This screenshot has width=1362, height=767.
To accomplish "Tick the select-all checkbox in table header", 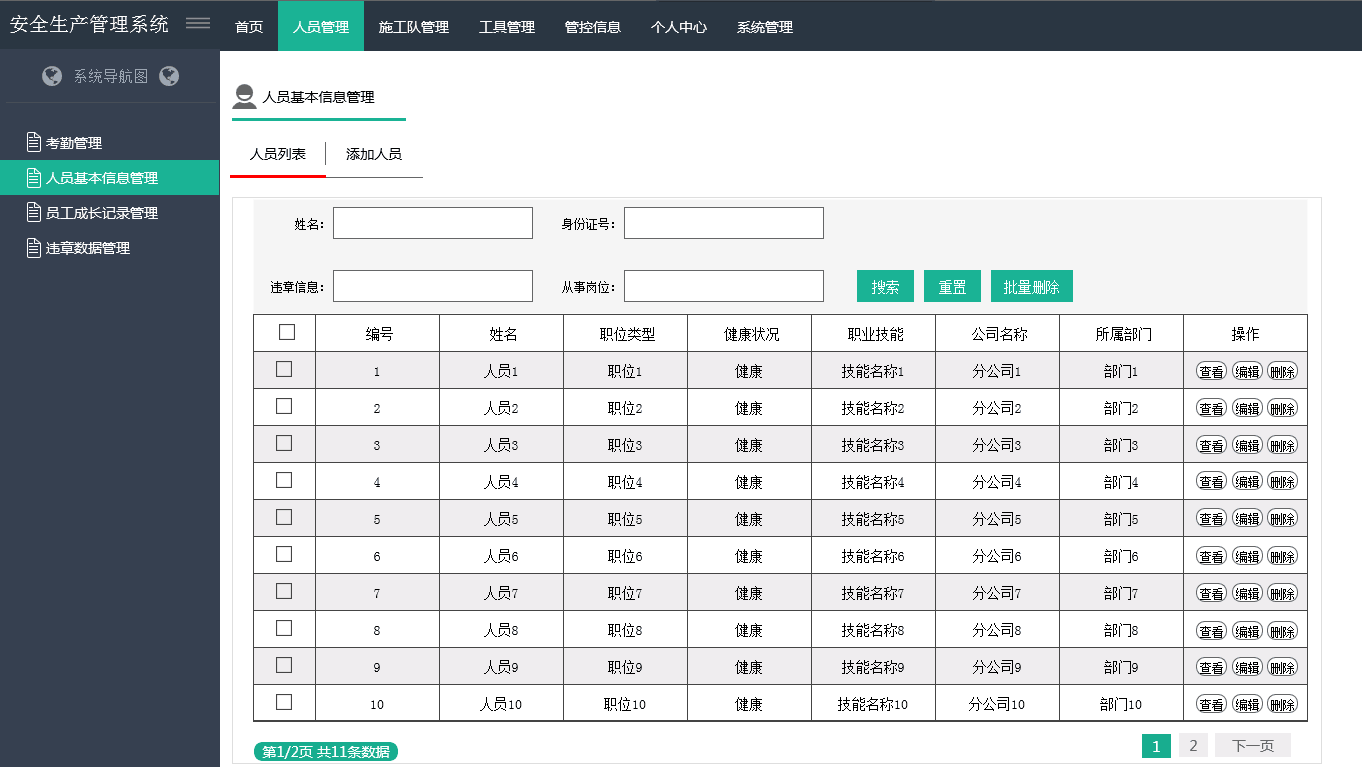I will pyautogui.click(x=287, y=332).
